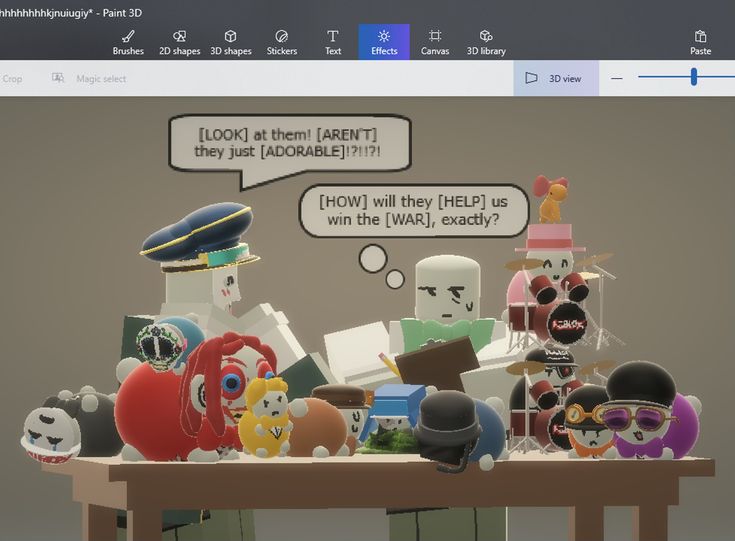Click the zoom slider handle
This screenshot has width=735, height=541.
coord(693,77)
